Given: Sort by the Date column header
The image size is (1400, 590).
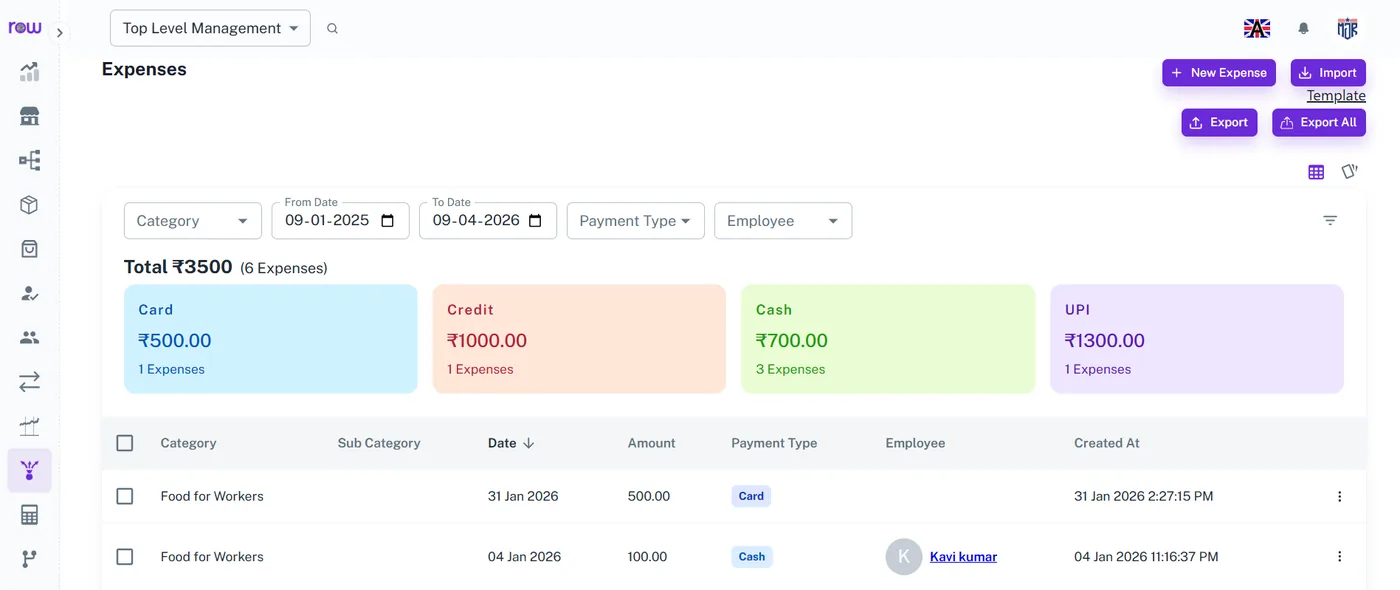Looking at the screenshot, I should tap(511, 443).
